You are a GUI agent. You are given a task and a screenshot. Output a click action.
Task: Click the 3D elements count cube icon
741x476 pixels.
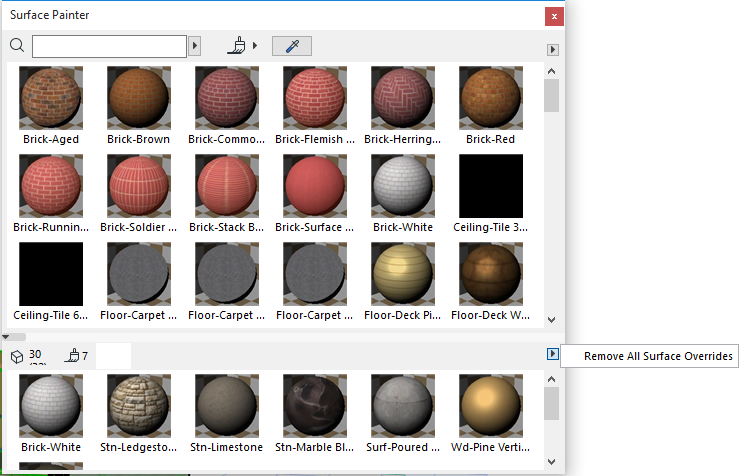tap(16, 356)
